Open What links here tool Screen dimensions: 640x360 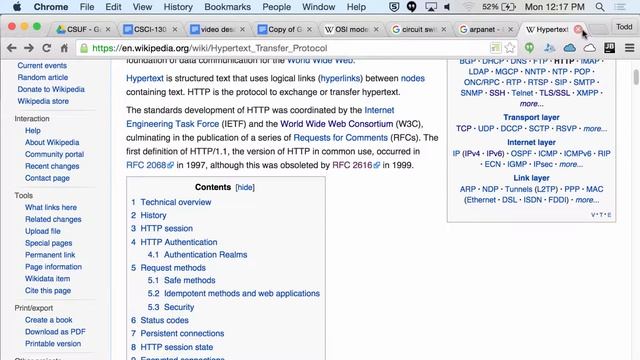[51, 207]
